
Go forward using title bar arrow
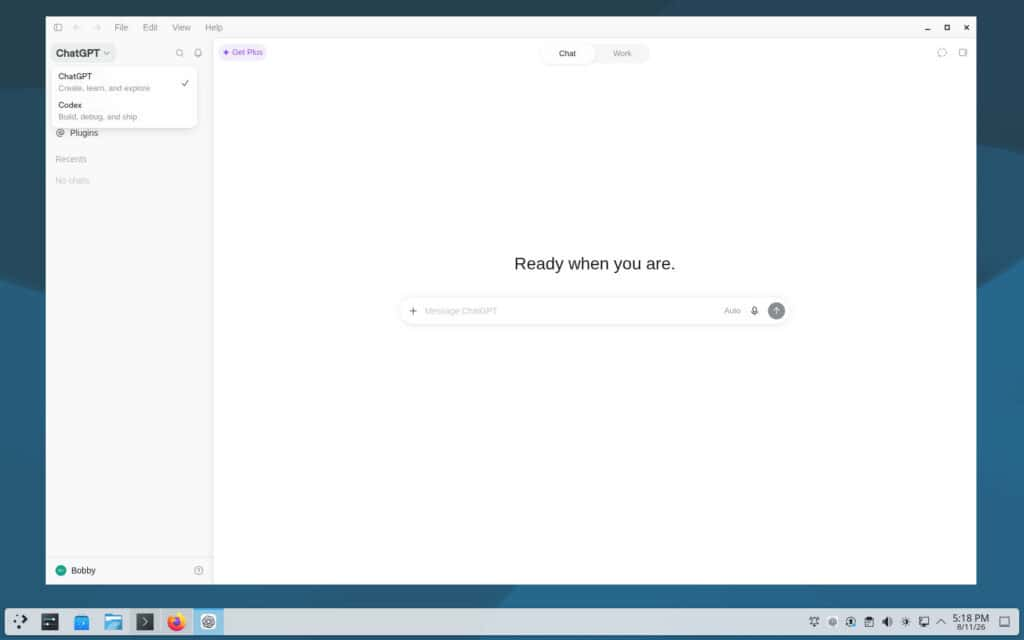[97, 27]
